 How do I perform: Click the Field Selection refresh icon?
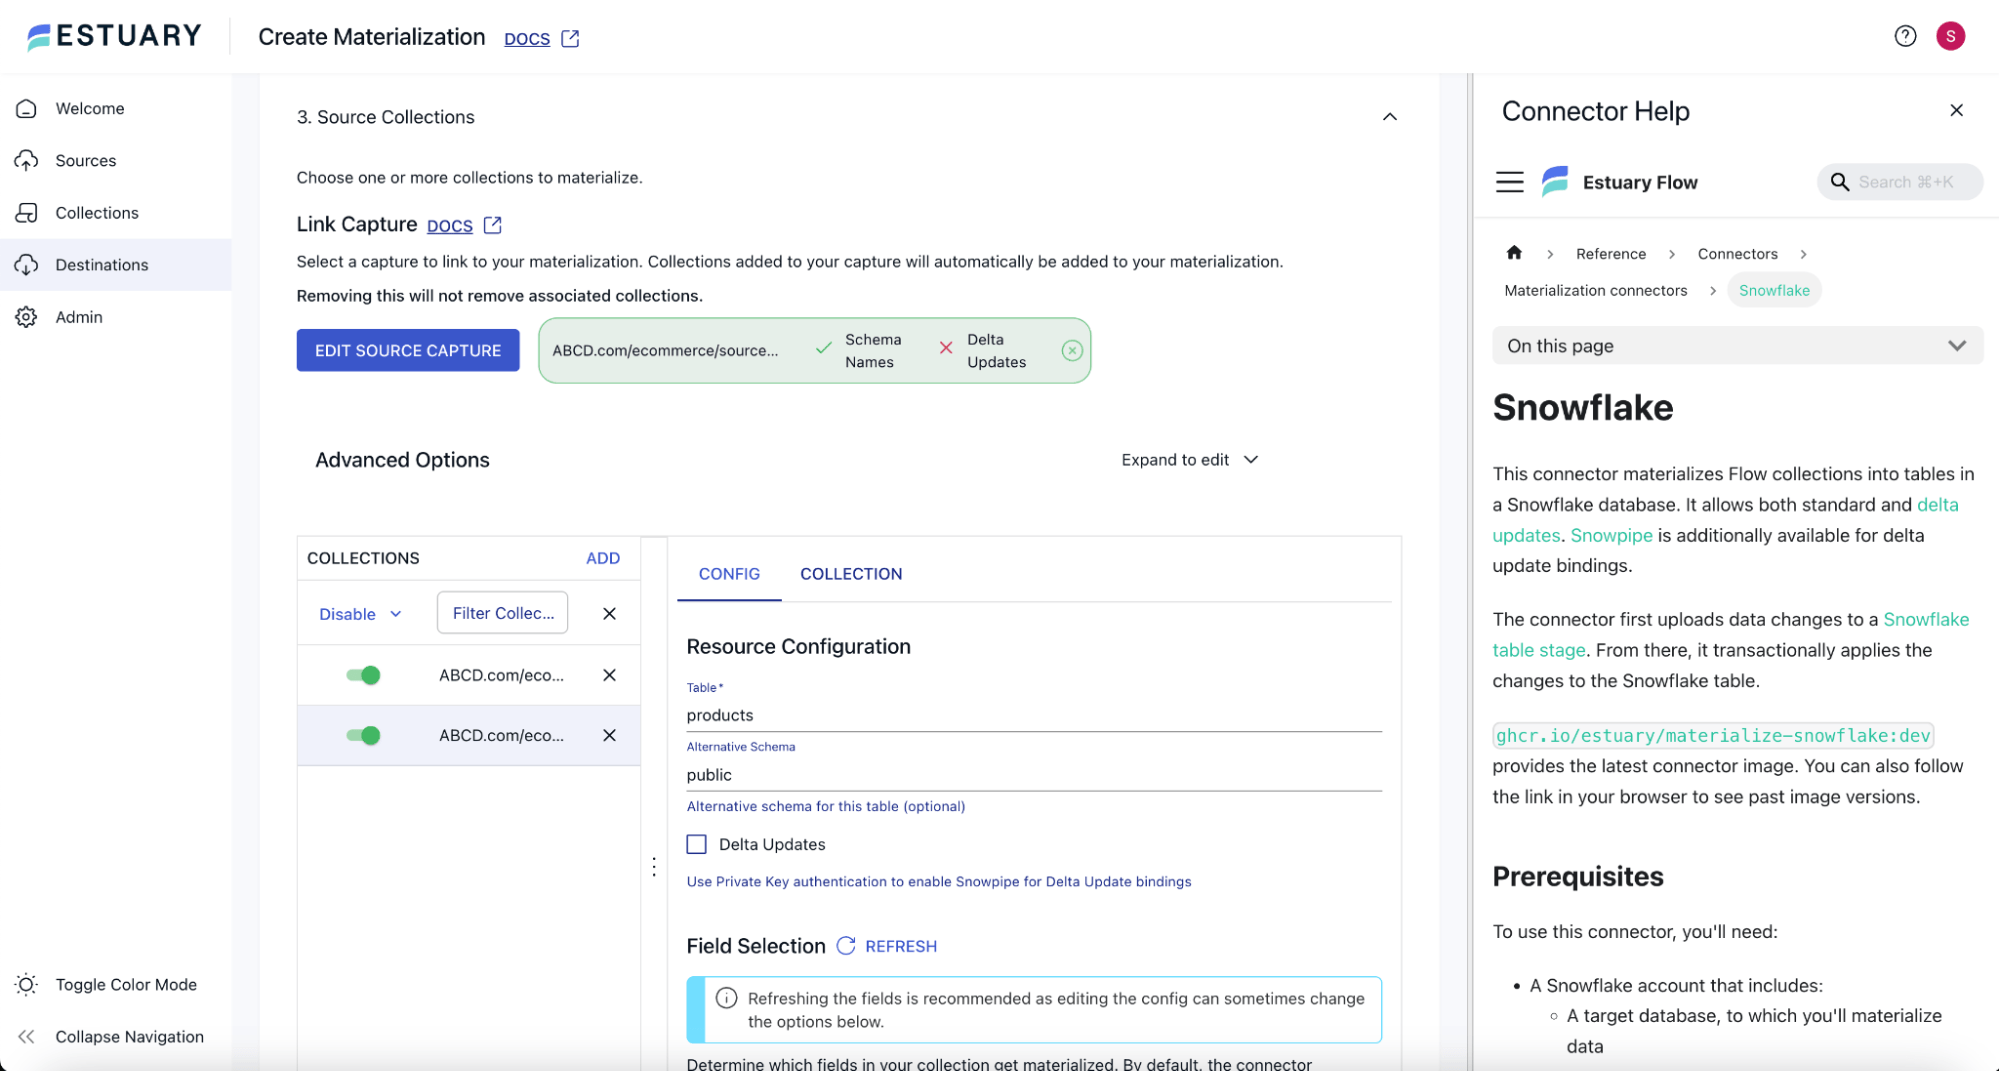coord(846,945)
